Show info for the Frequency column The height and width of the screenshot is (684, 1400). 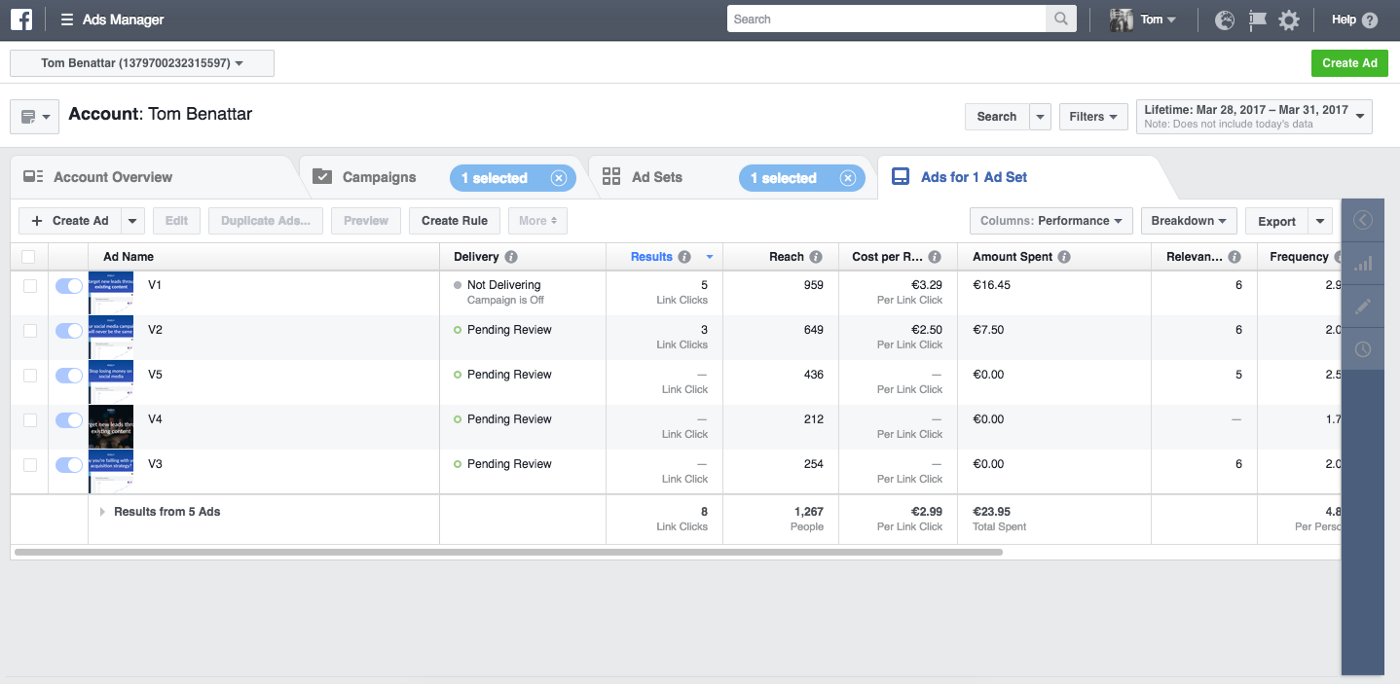tap(1336, 257)
